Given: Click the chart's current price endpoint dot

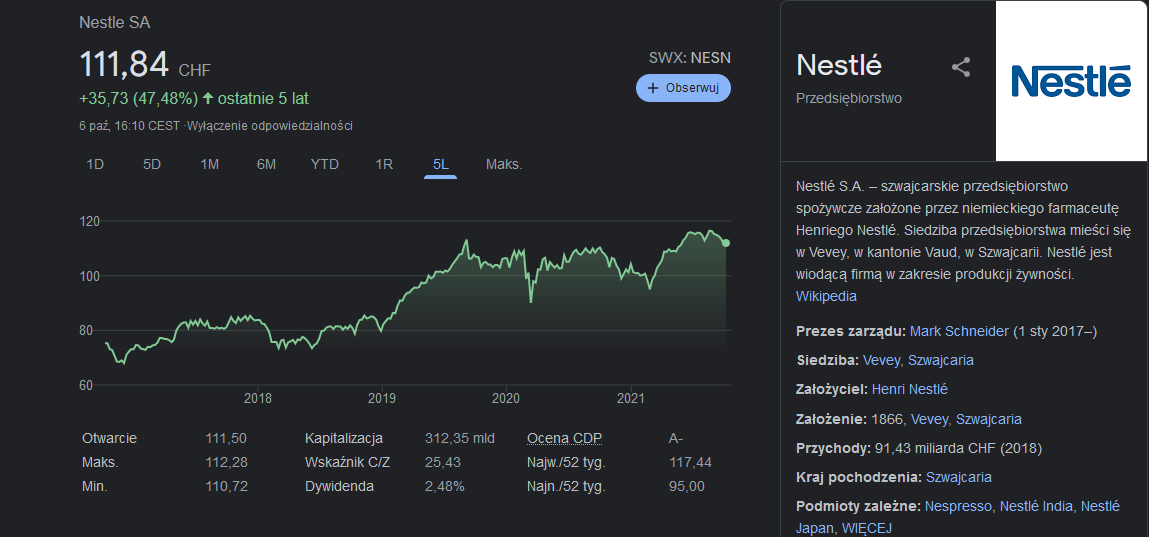Looking at the screenshot, I should [725, 243].
